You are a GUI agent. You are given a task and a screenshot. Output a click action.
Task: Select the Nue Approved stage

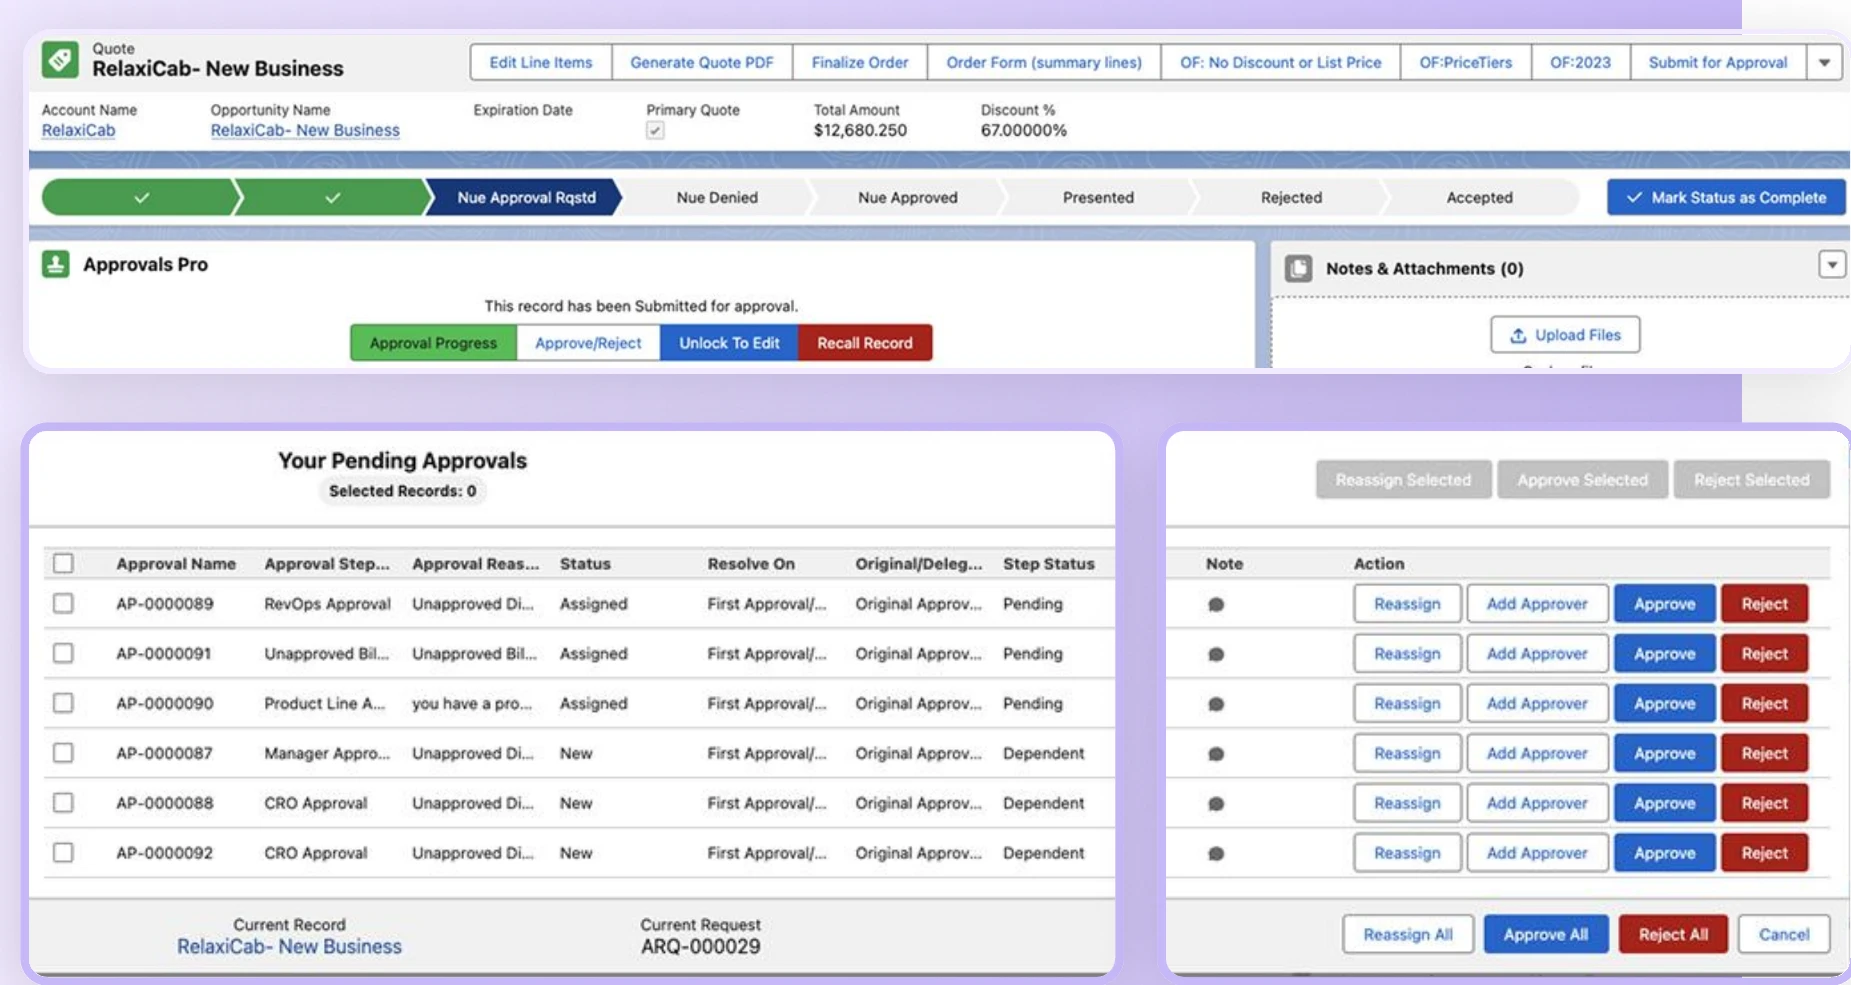[x=908, y=197]
